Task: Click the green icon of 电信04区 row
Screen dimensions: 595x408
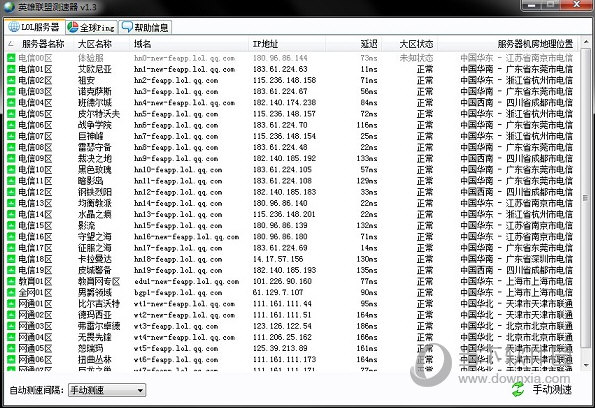Action: [x=11, y=102]
